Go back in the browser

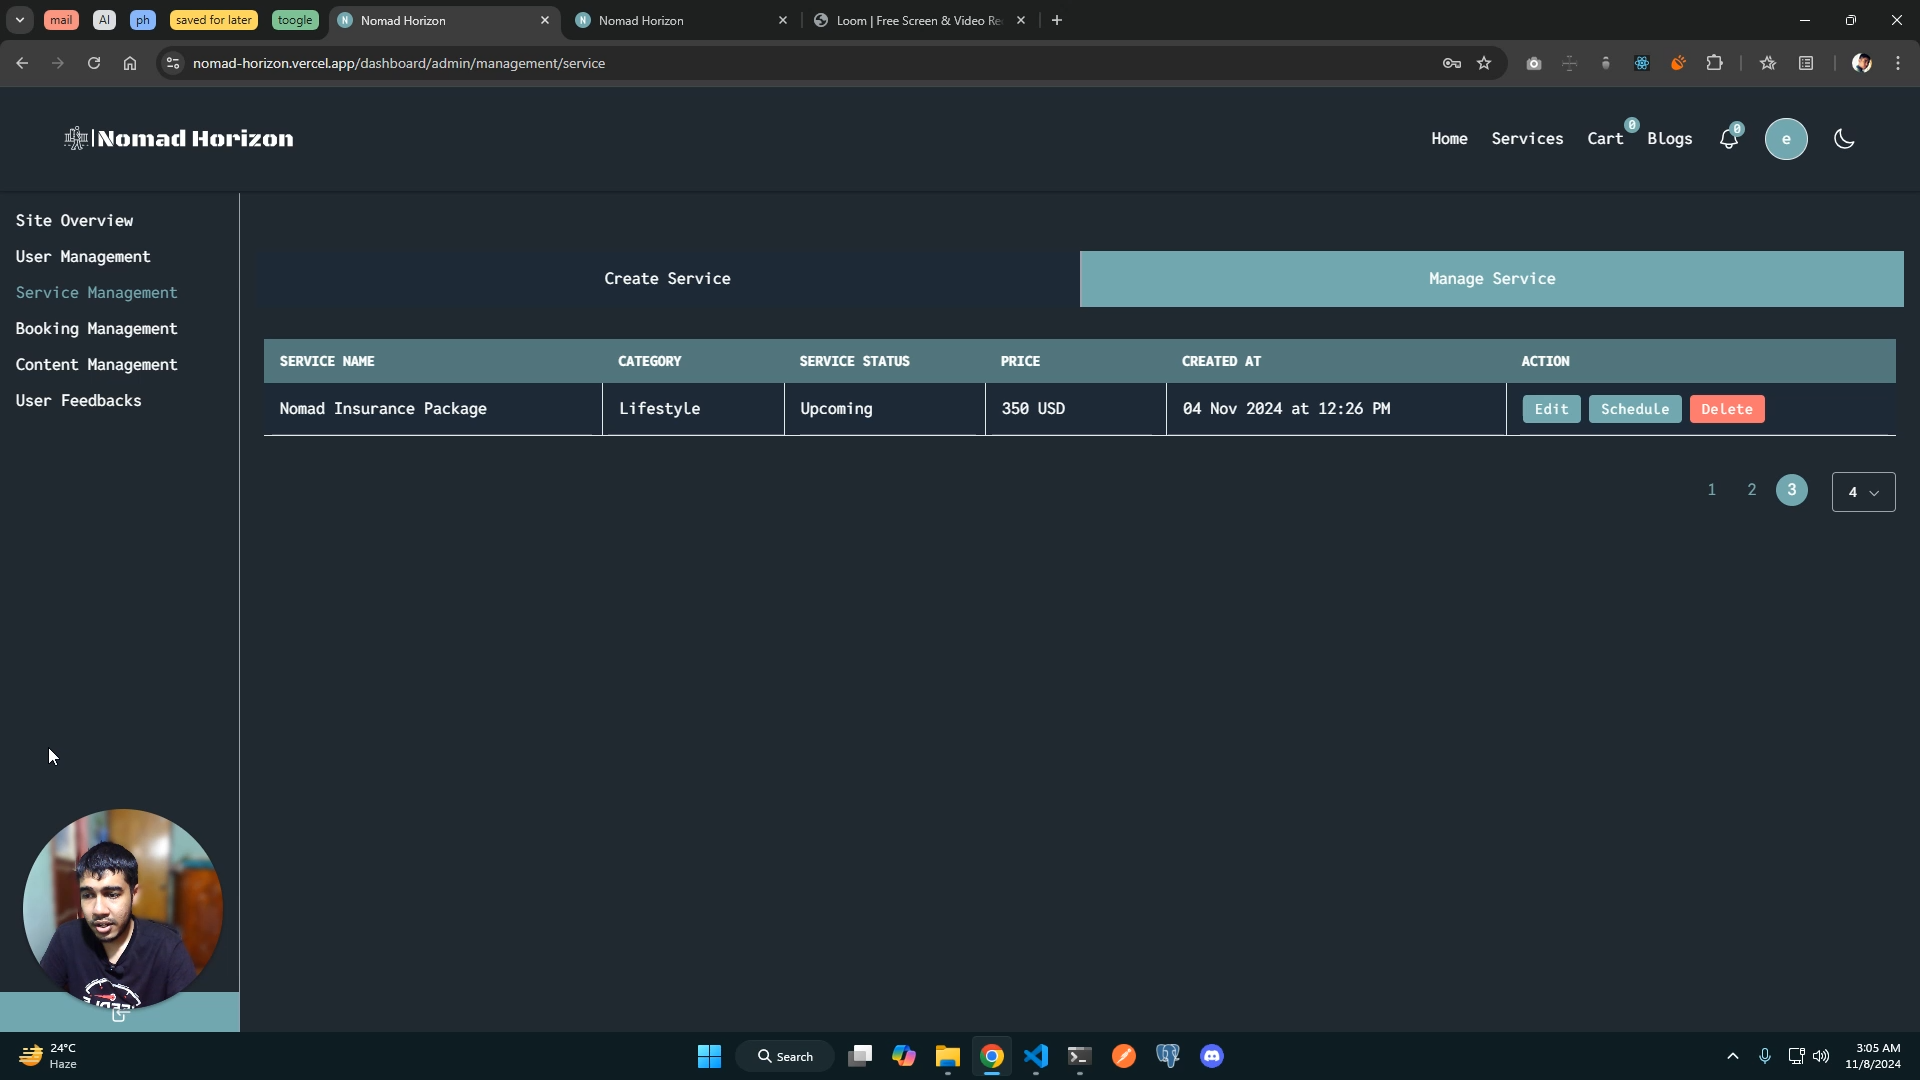pyautogui.click(x=22, y=63)
